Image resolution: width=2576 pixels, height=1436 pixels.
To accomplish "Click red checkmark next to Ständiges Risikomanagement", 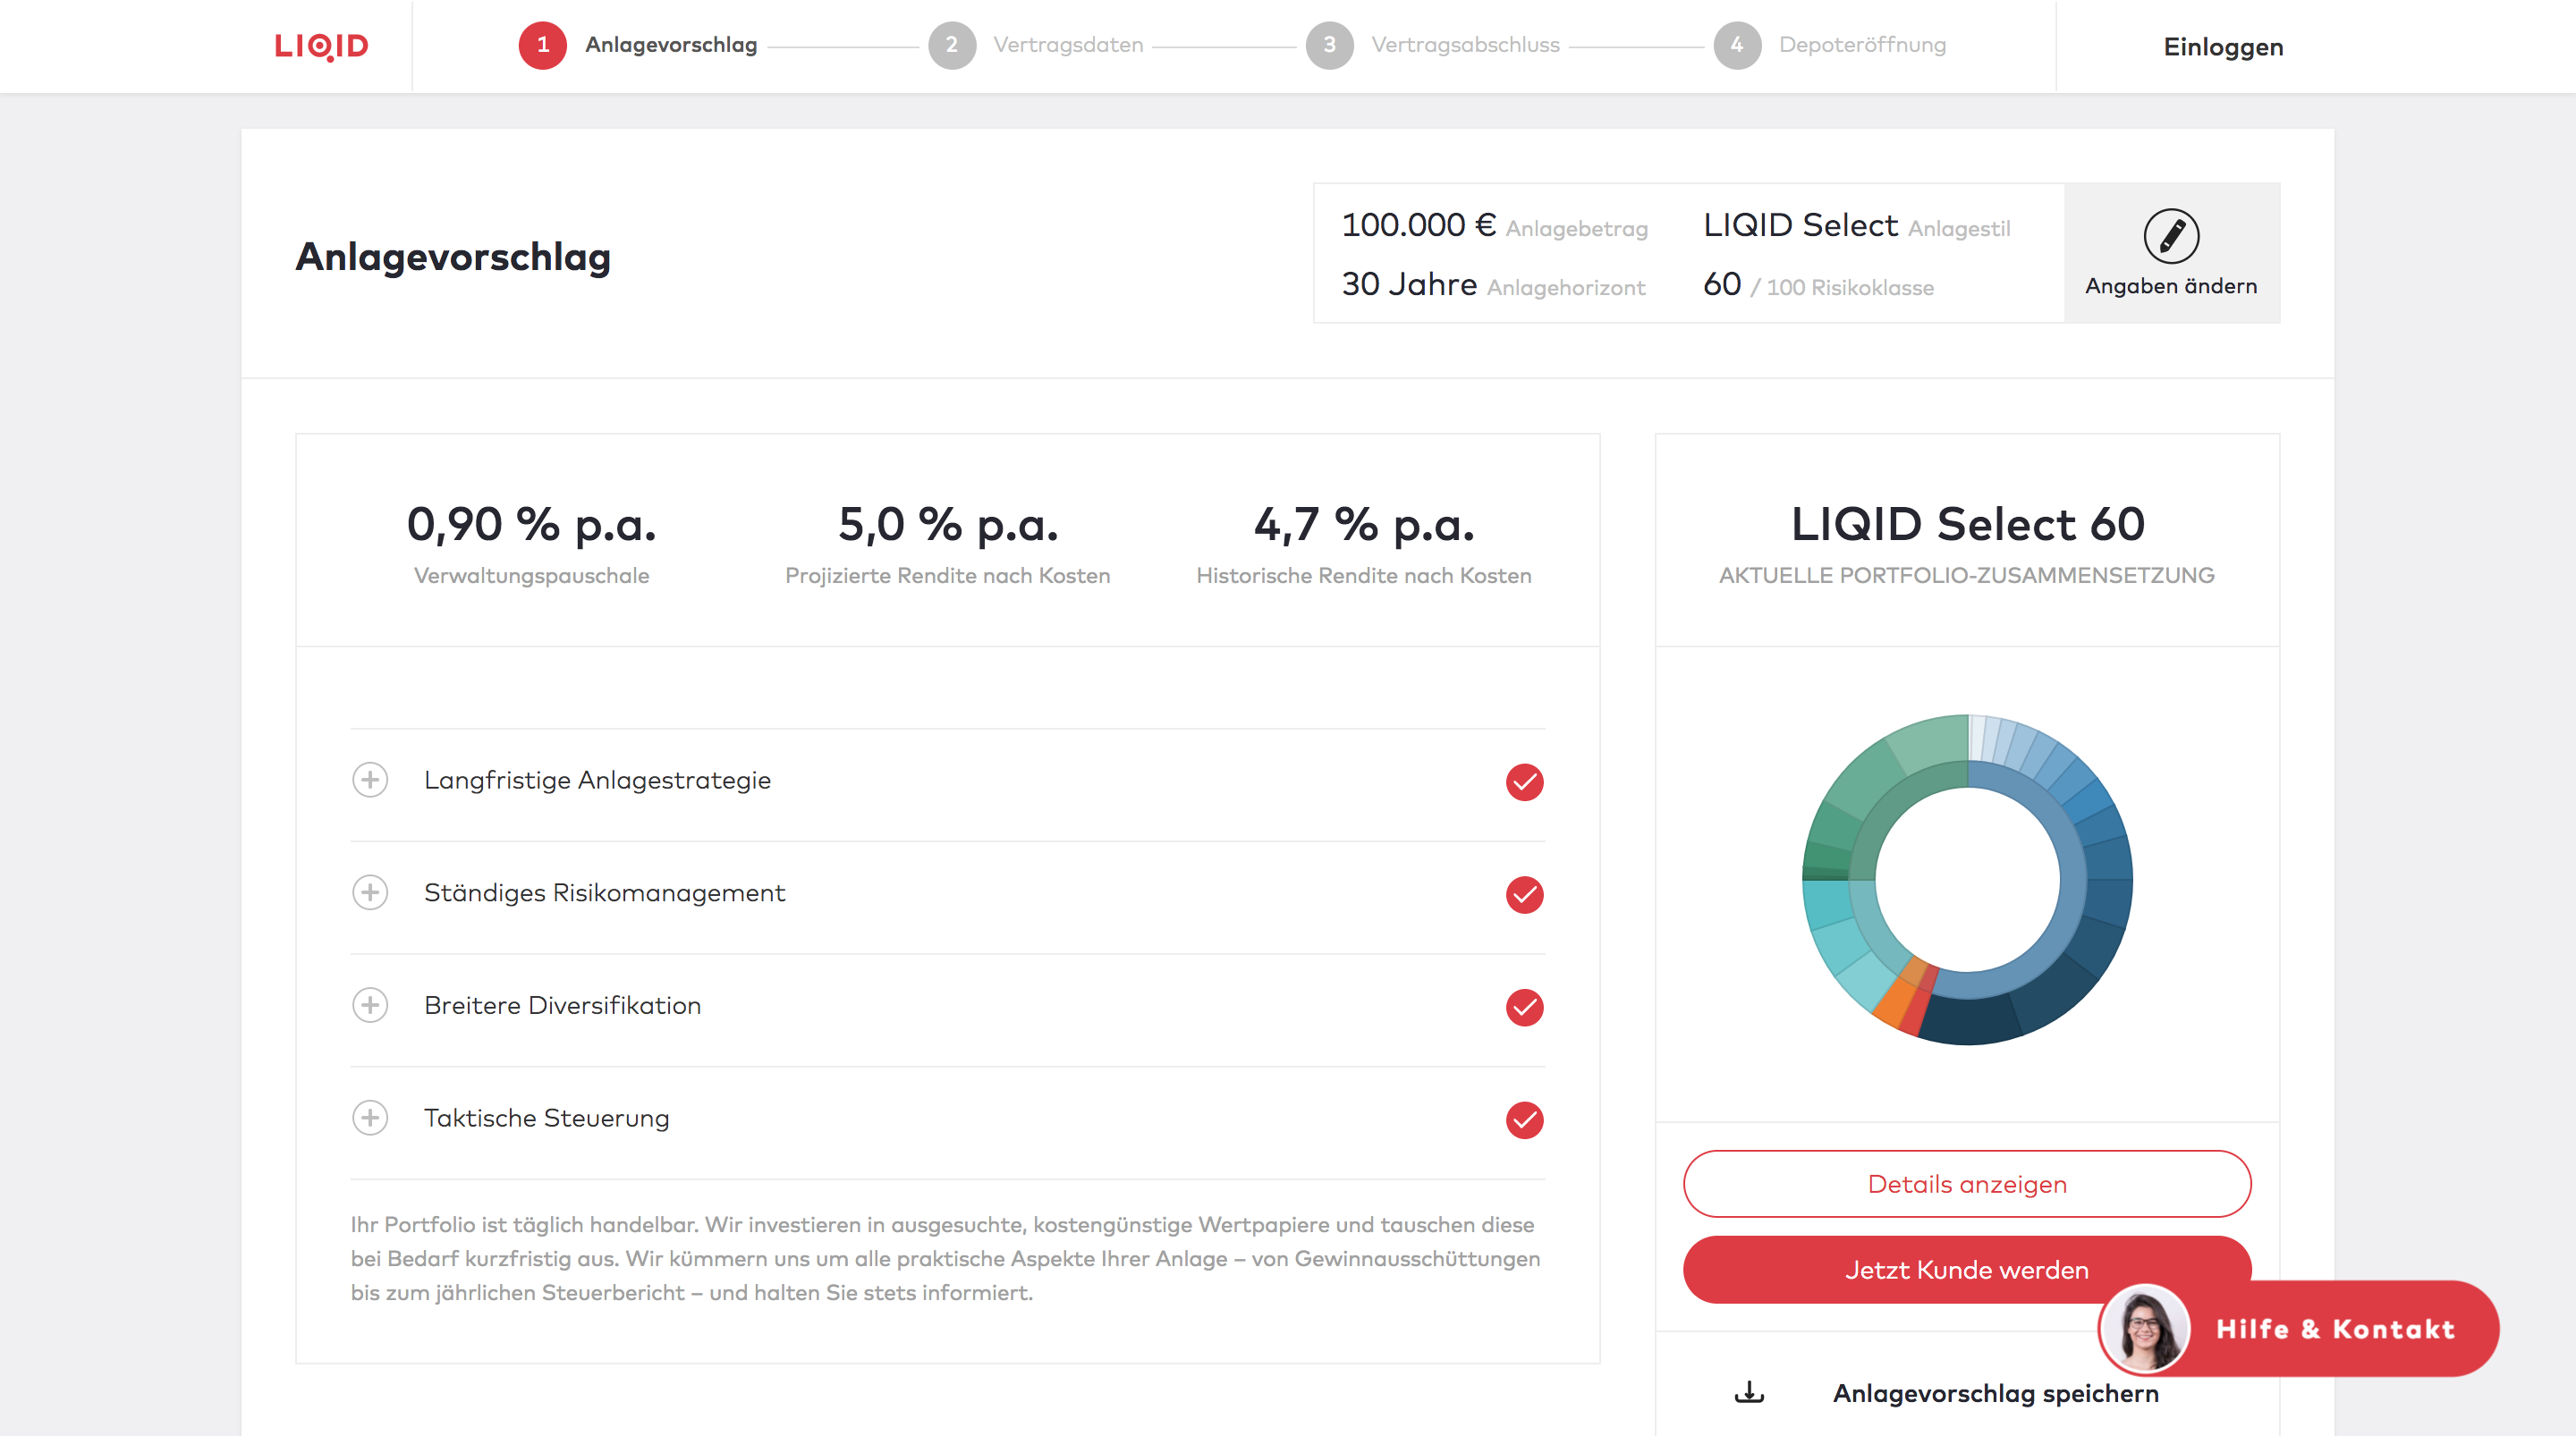I will pyautogui.click(x=1524, y=894).
